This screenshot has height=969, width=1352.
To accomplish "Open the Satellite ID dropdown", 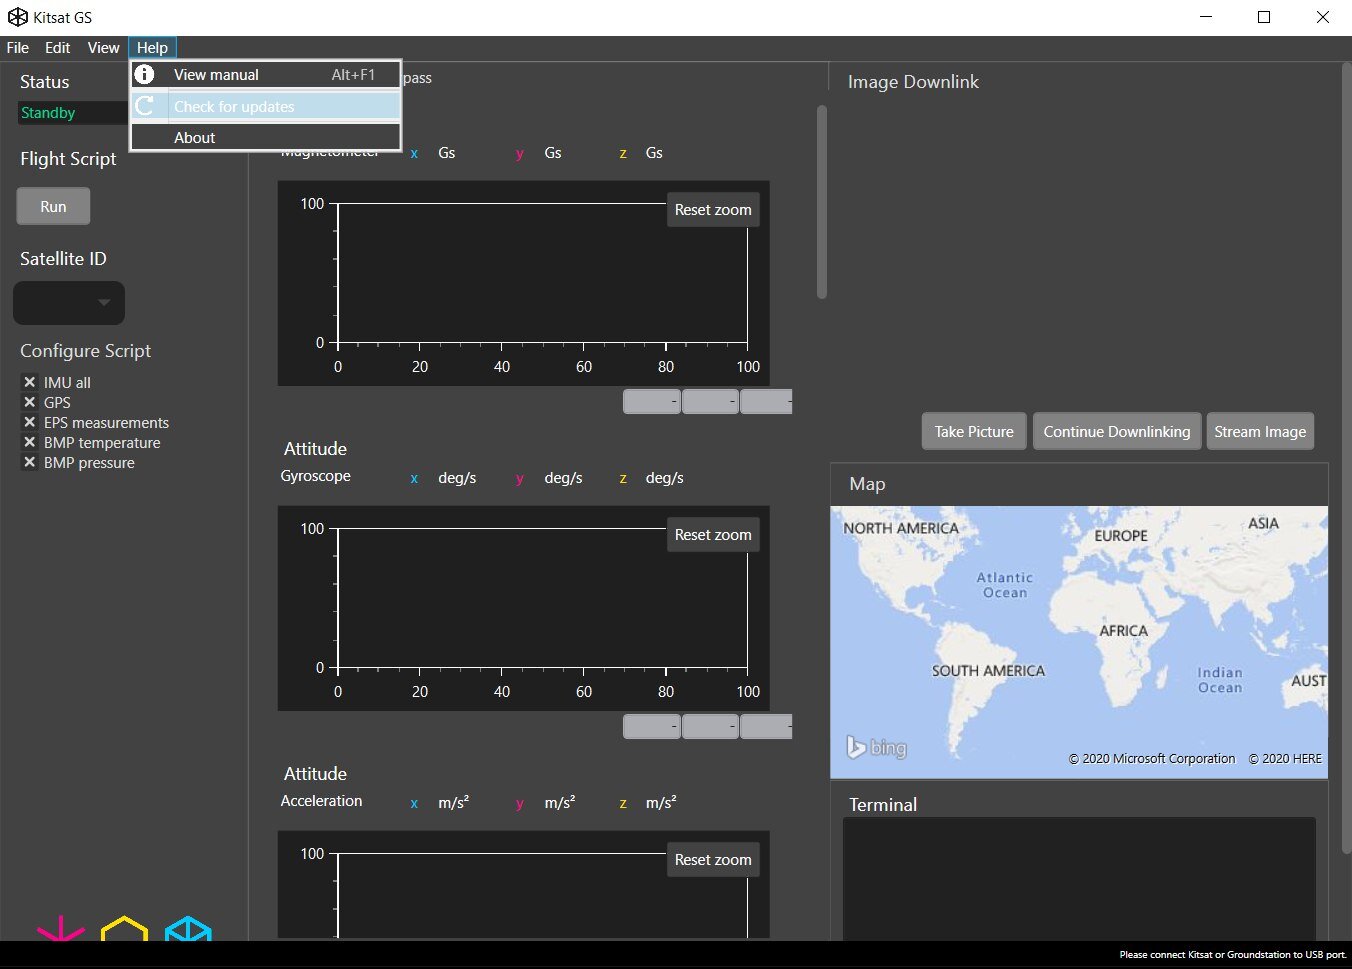I will 69,303.
